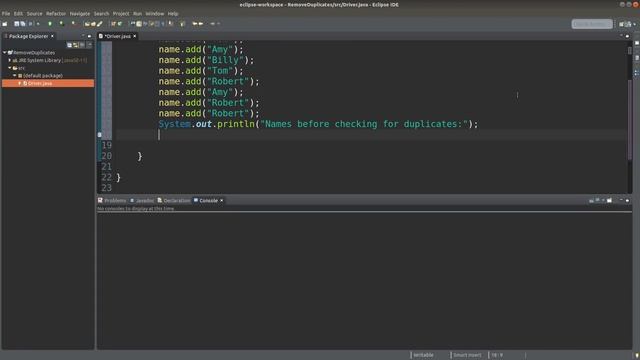This screenshot has height=360, width=640.
Task: Click the println code line
Action: point(318,124)
